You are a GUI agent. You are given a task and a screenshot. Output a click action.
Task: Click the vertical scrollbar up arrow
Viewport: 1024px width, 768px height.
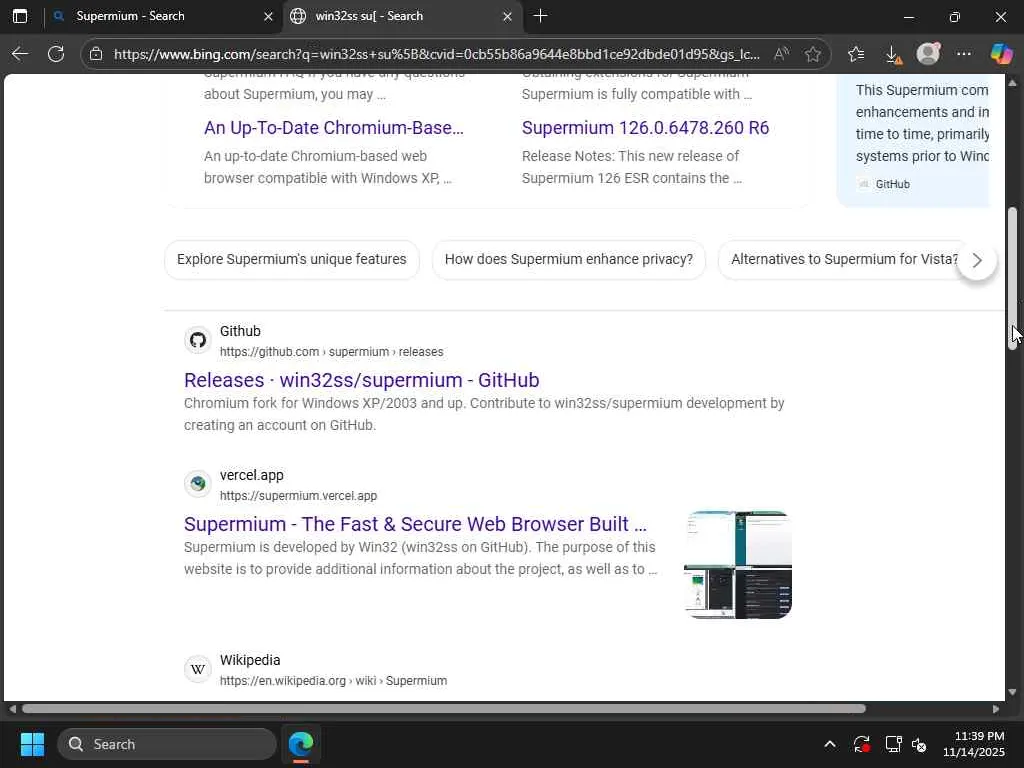coord(1013,83)
